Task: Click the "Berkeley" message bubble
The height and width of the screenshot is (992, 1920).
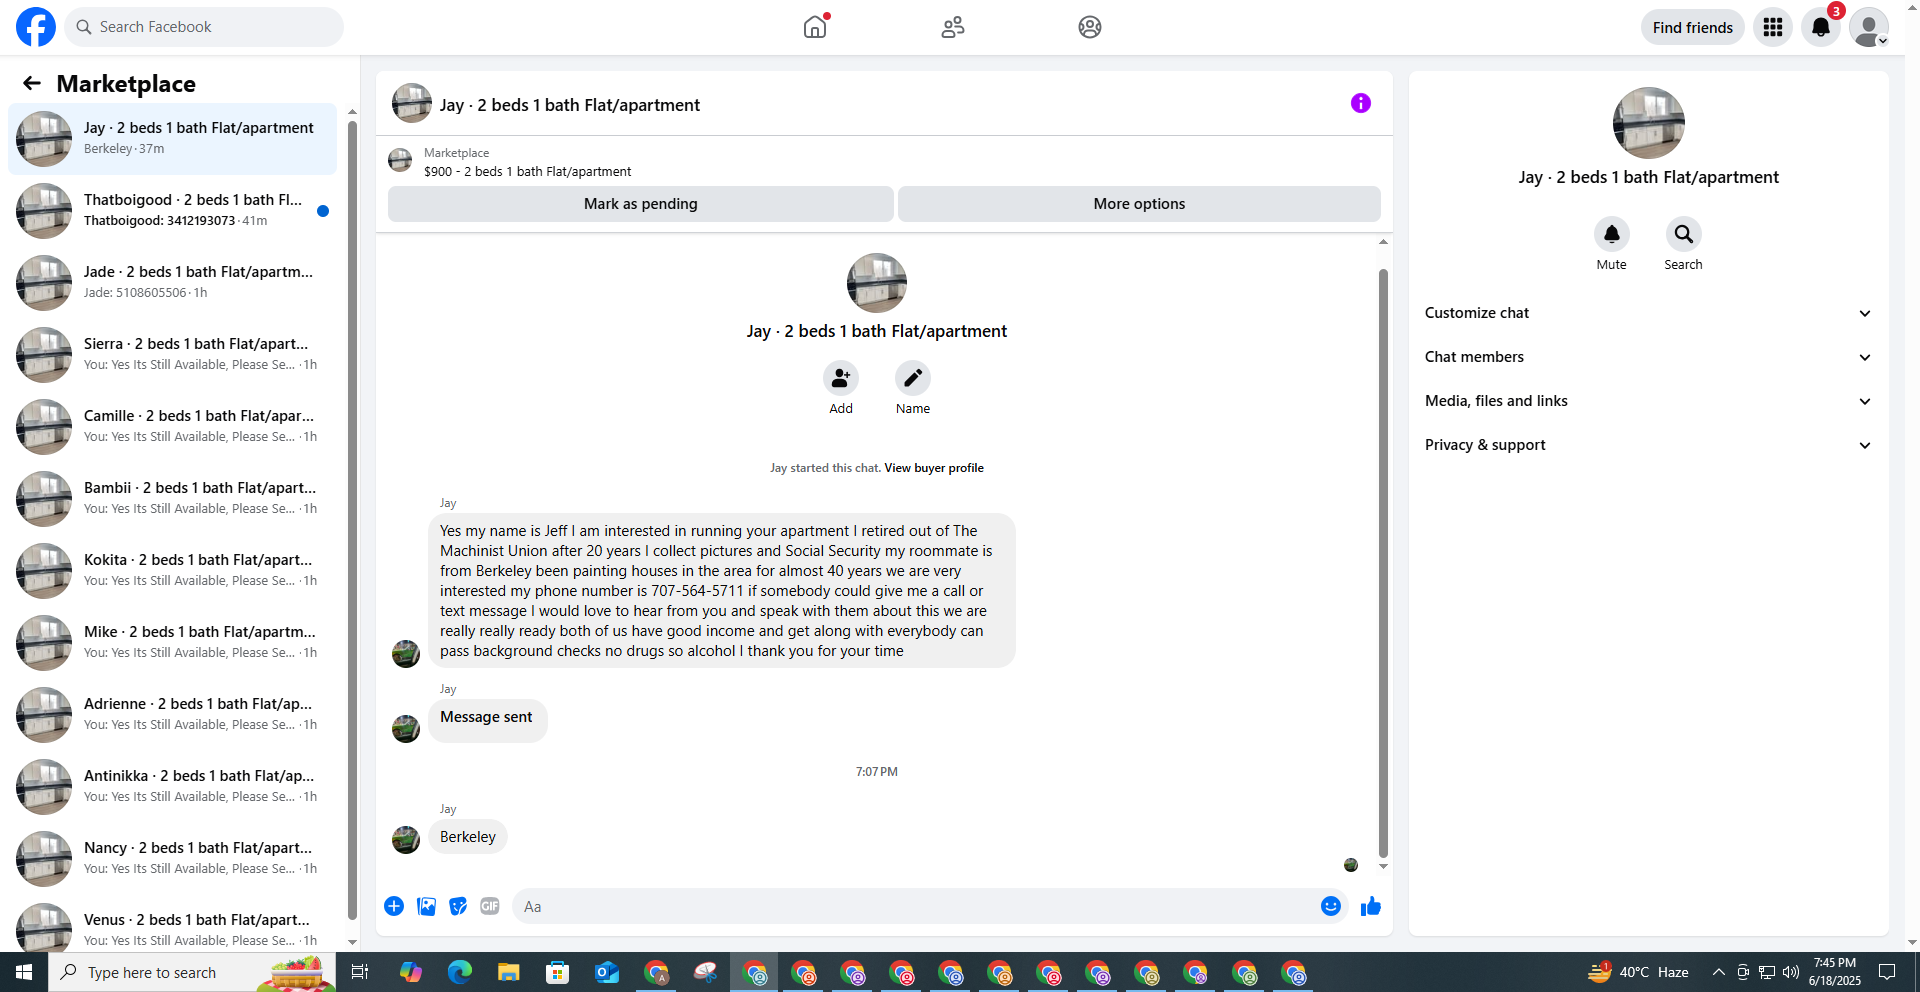Action: (468, 837)
